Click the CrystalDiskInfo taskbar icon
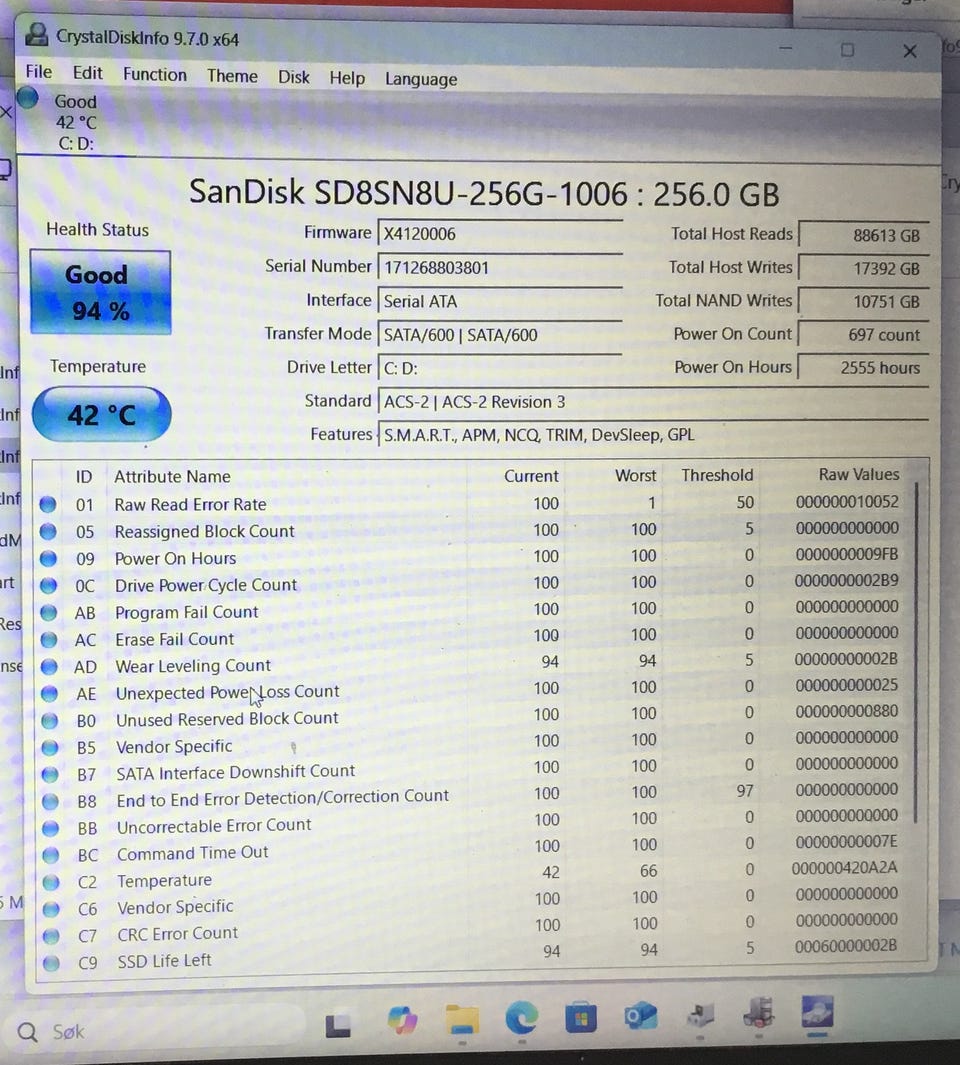 pyautogui.click(x=817, y=1013)
